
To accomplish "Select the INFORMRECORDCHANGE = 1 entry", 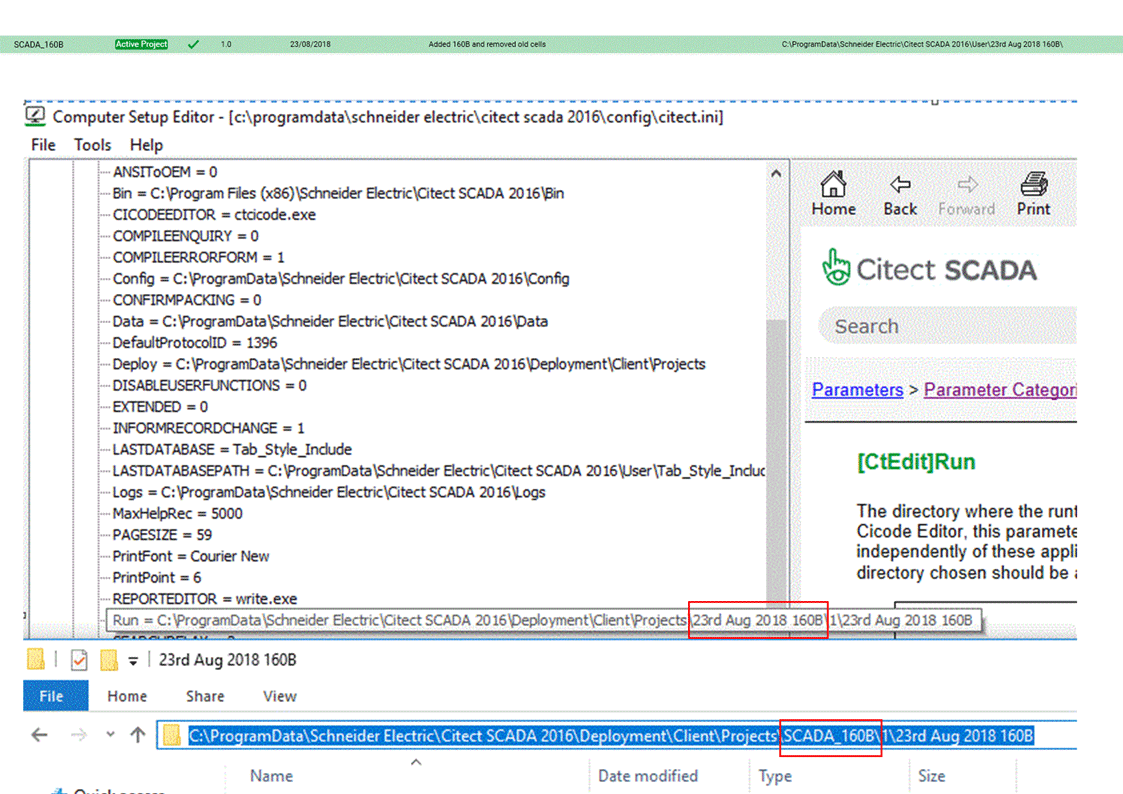I will coord(208,428).
